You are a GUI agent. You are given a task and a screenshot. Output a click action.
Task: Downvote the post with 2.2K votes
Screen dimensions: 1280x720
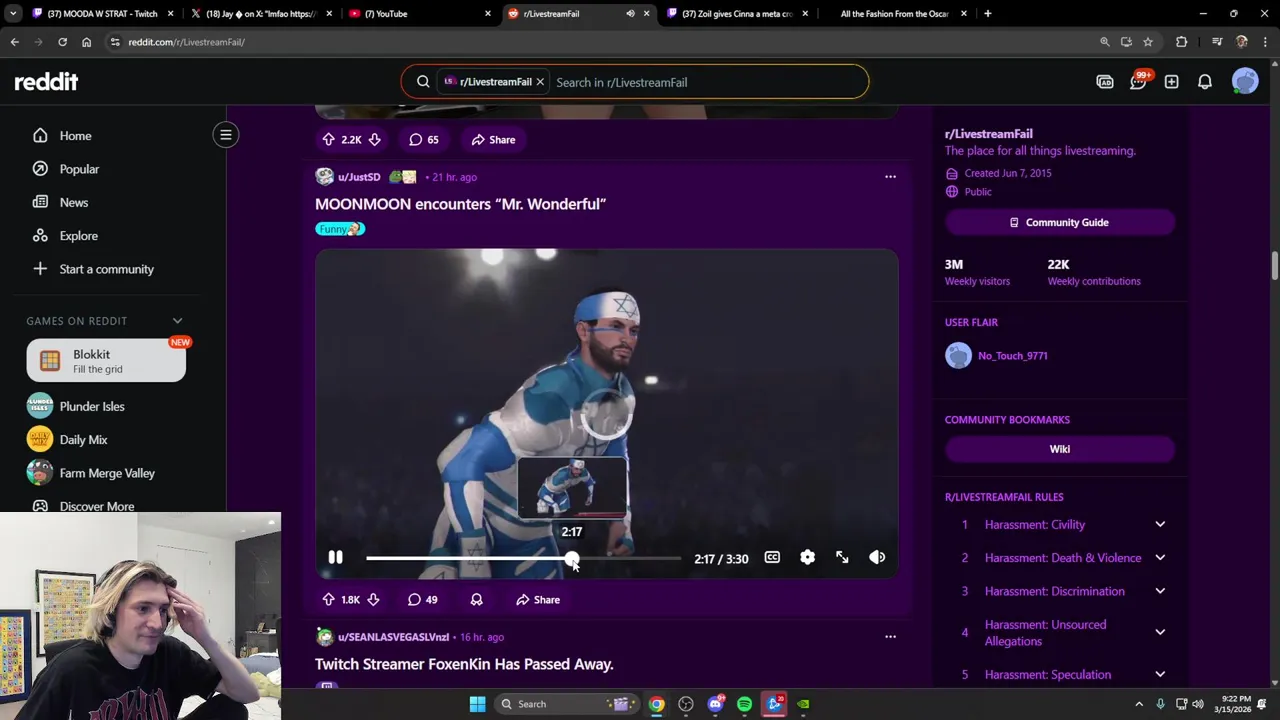(x=374, y=140)
